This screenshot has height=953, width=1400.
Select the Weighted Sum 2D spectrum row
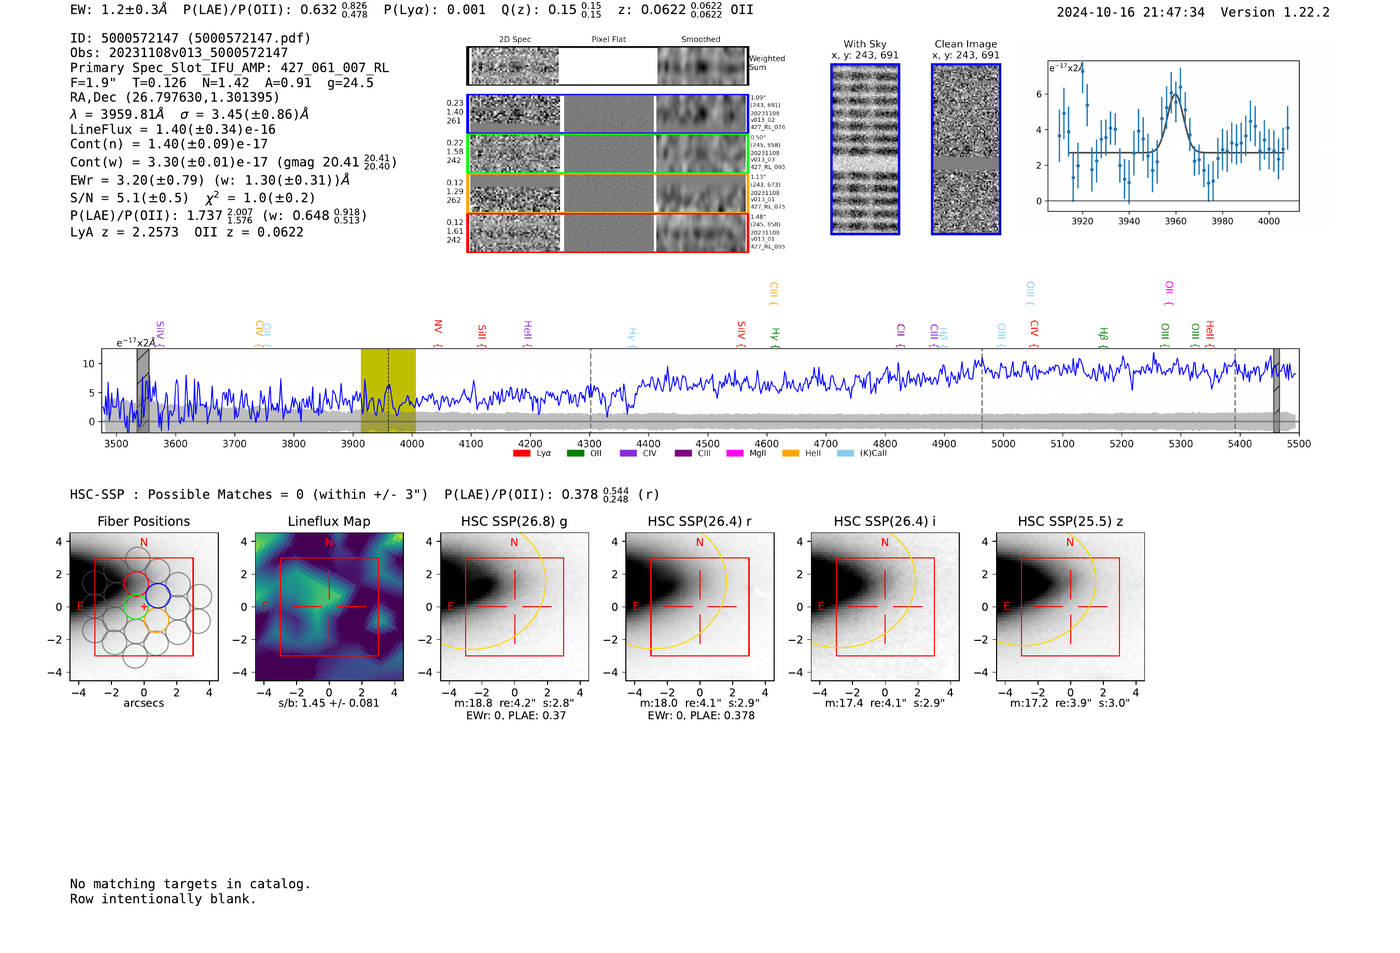pos(607,66)
